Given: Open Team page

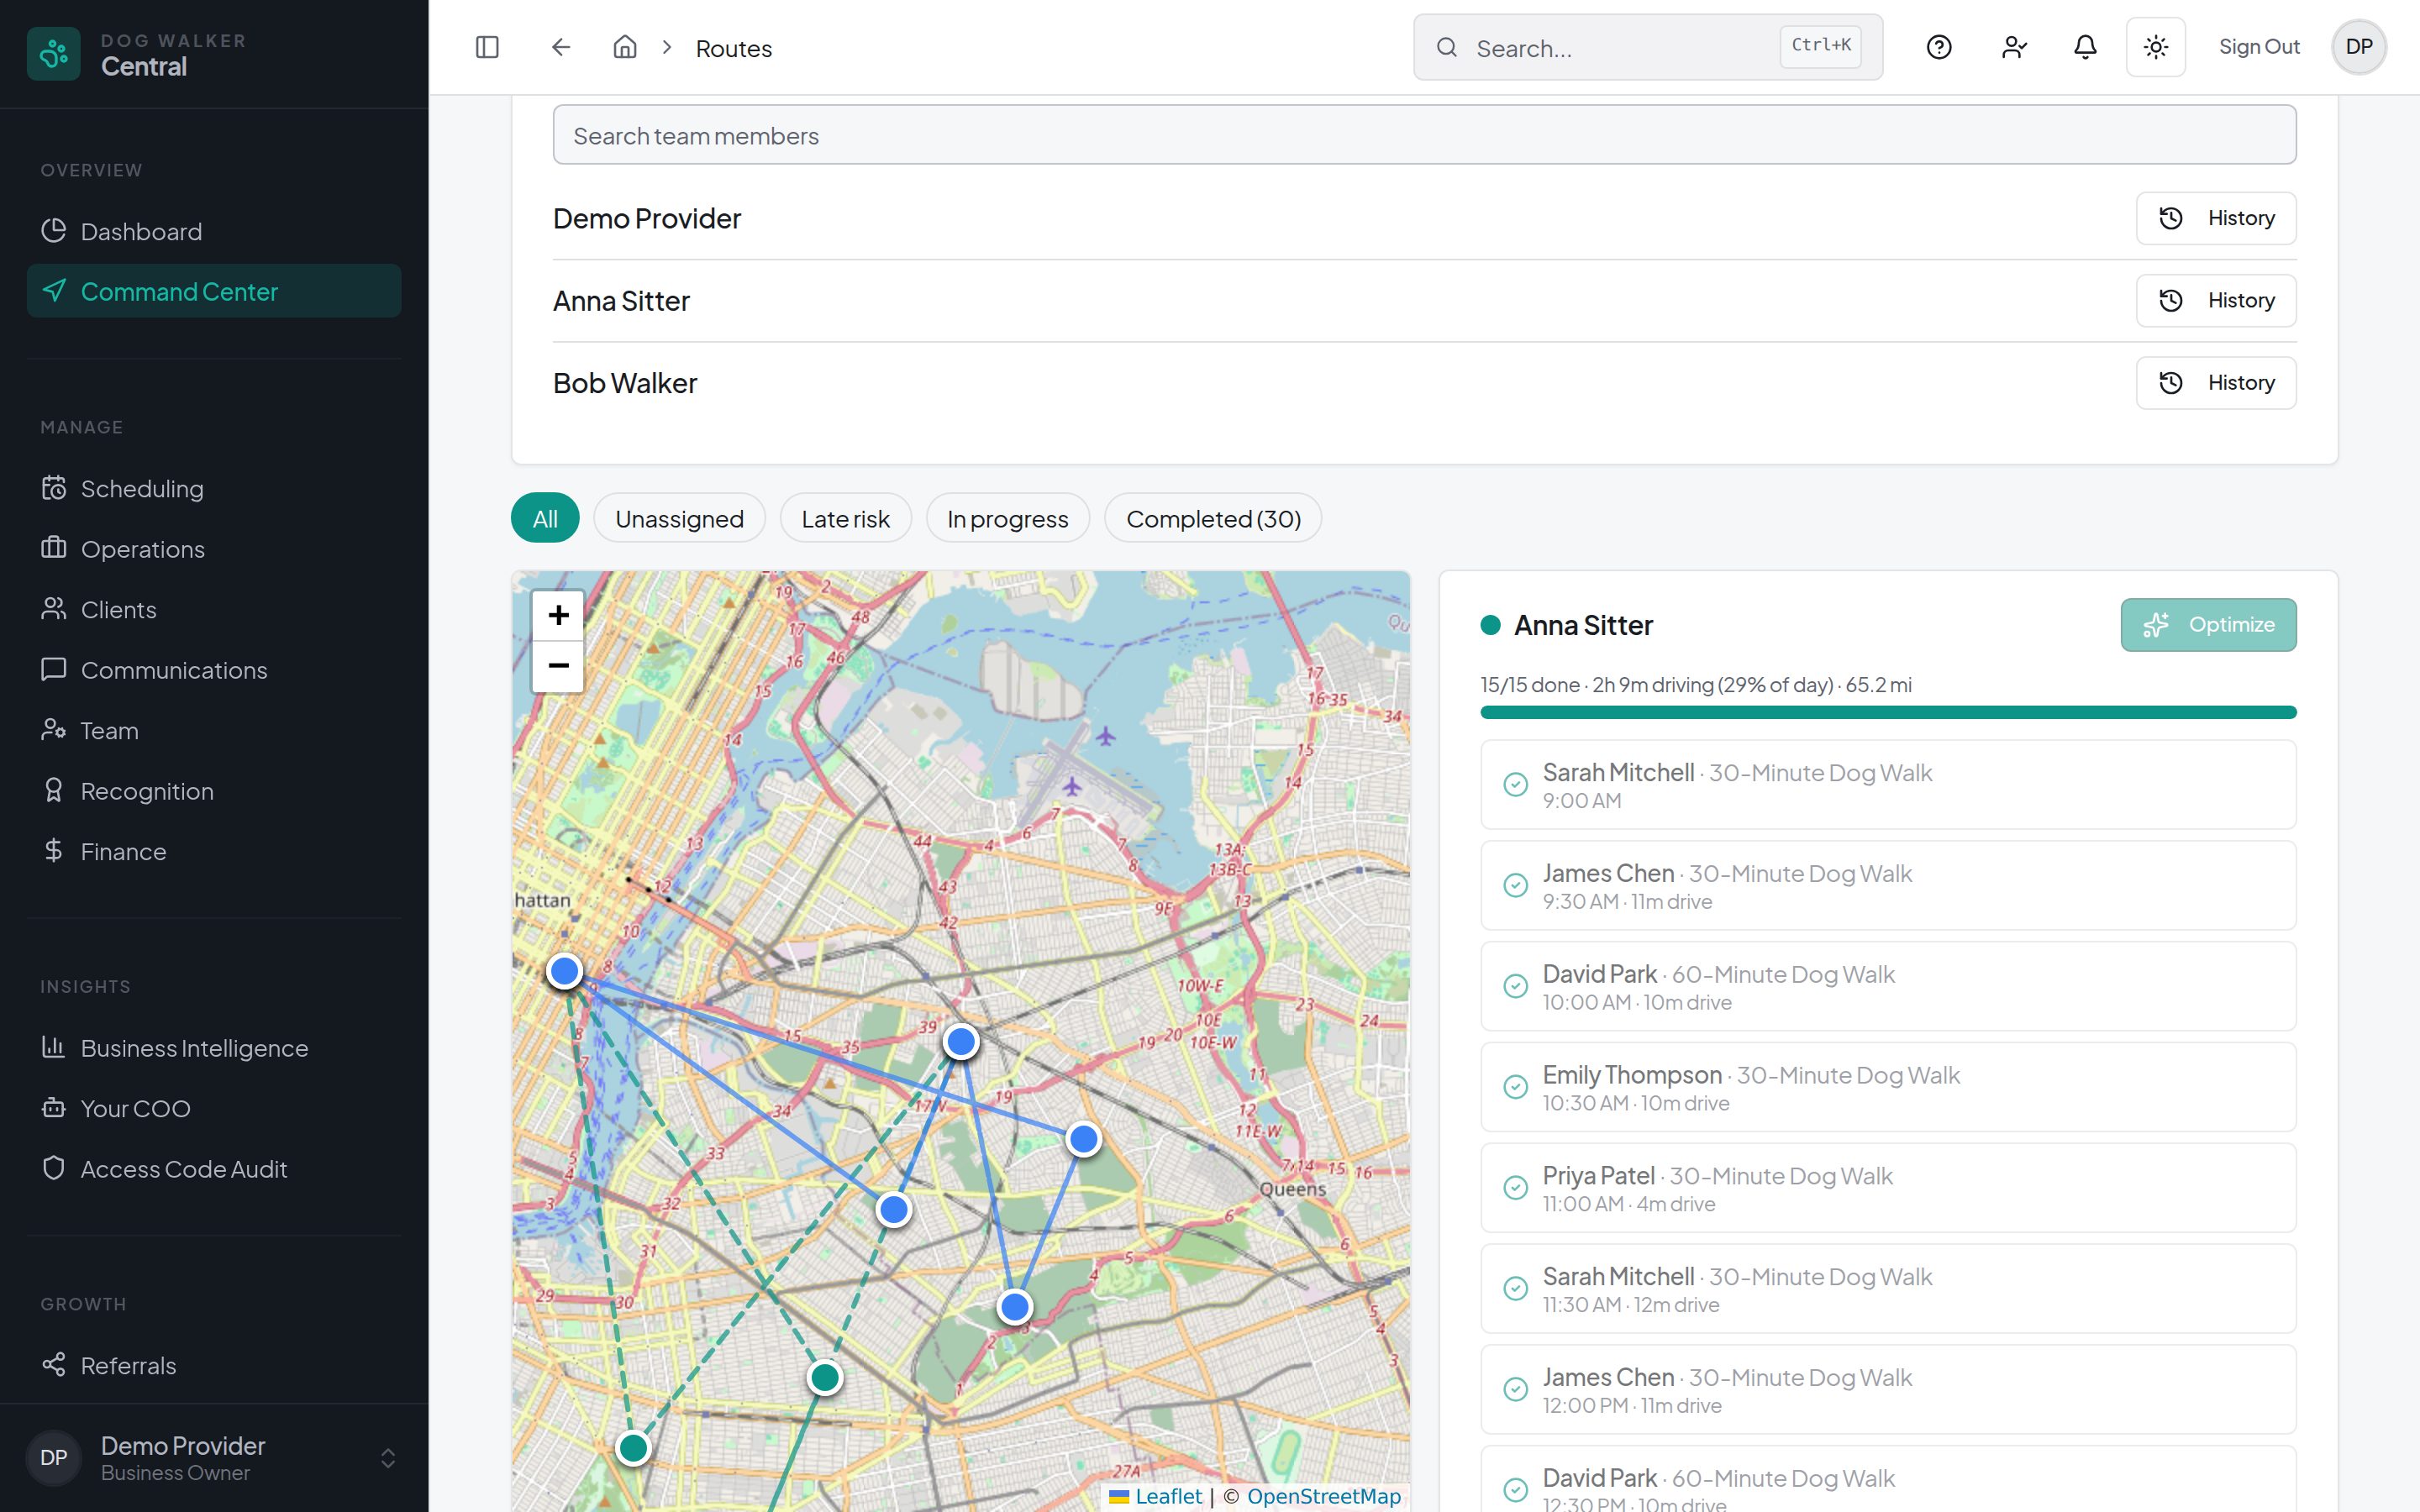Looking at the screenshot, I should point(214,730).
